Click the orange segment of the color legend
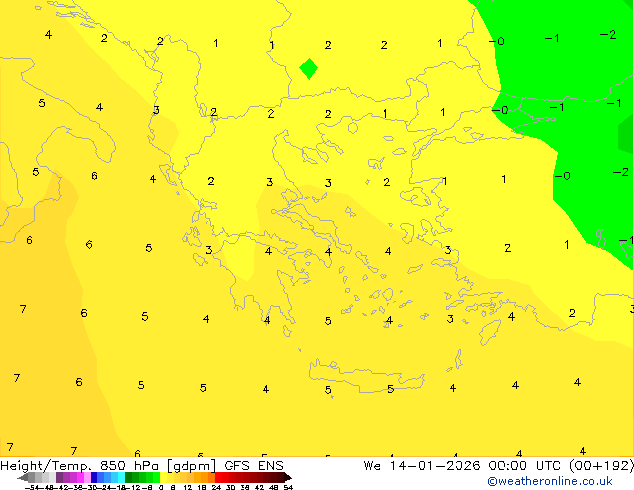The image size is (634, 490). (200, 478)
